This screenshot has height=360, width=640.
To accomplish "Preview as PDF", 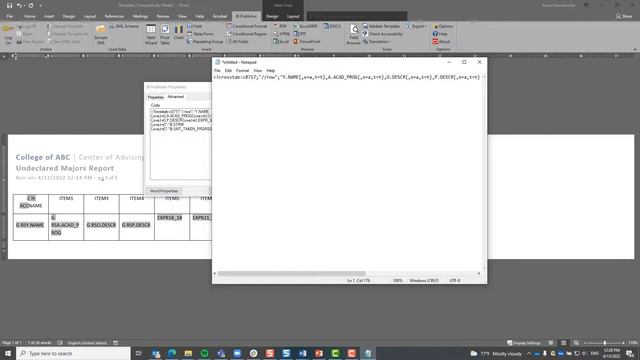I will [x=280, y=26].
